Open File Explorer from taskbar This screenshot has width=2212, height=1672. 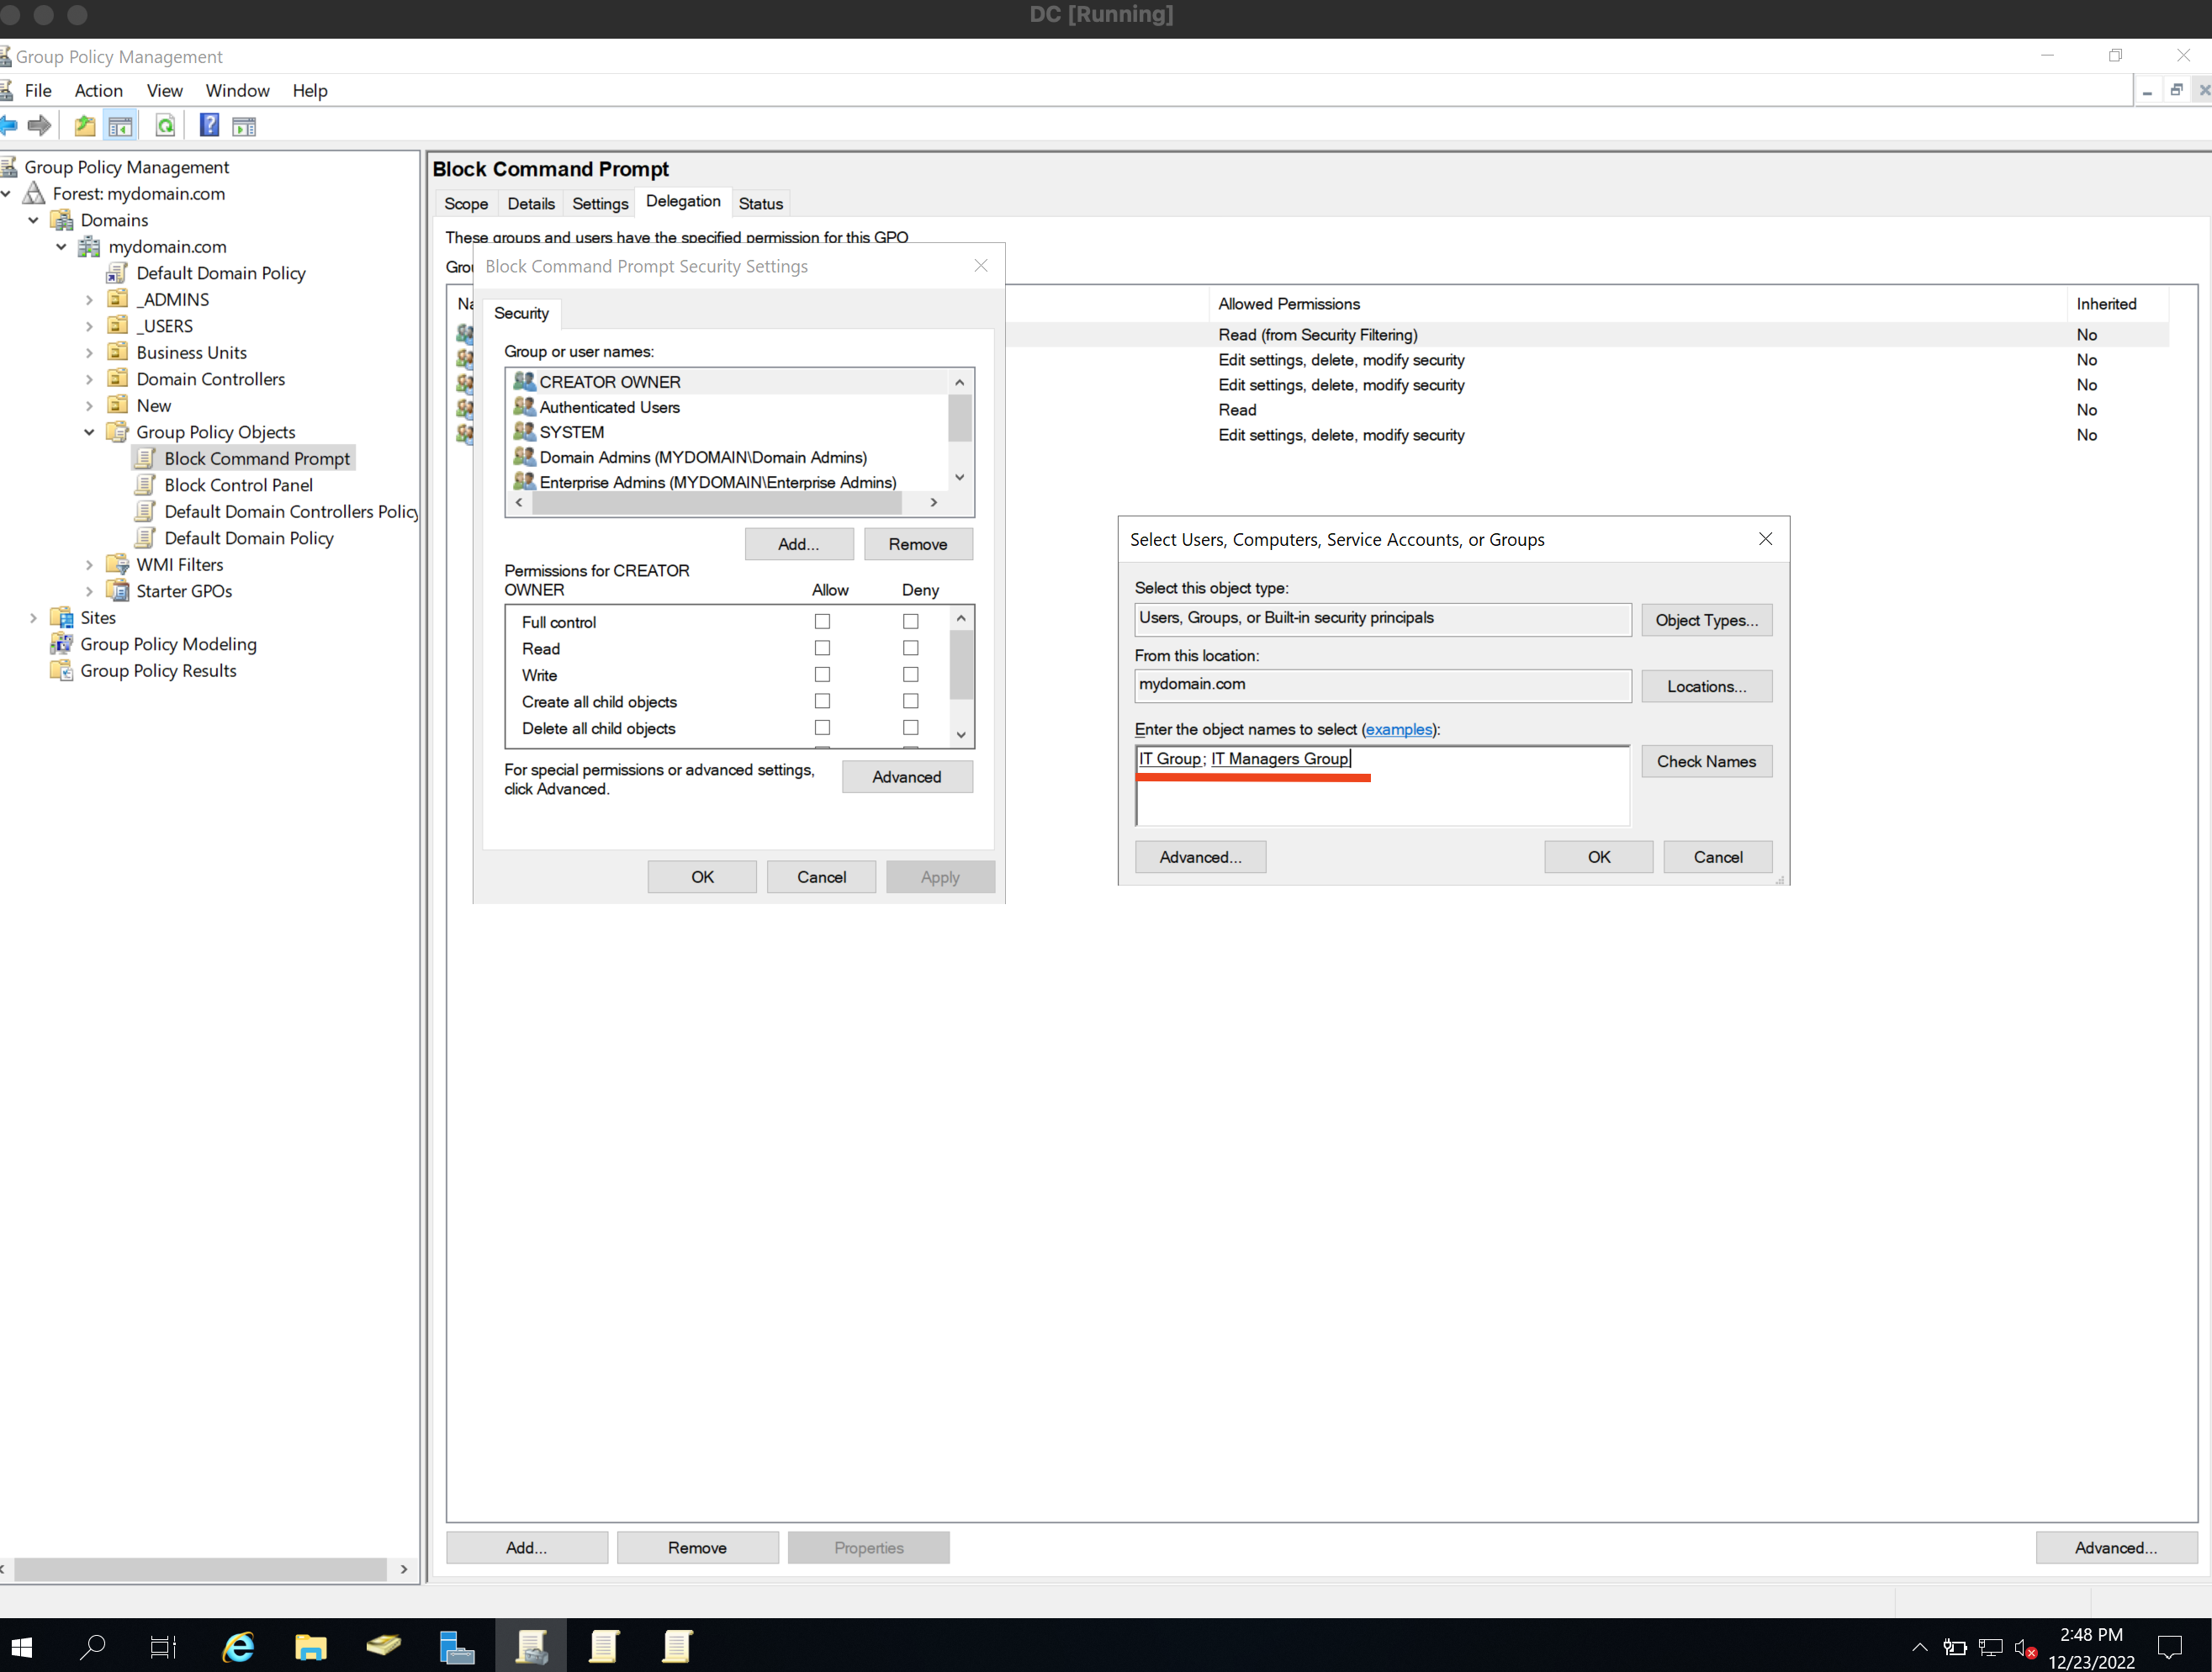(x=310, y=1647)
